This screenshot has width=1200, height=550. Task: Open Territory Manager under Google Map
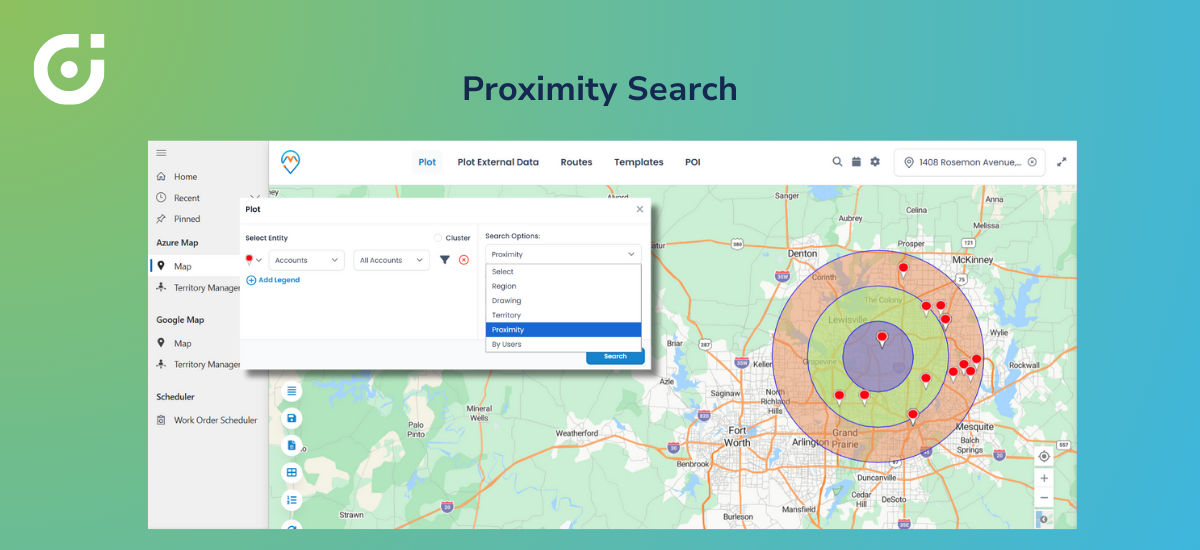pos(198,365)
